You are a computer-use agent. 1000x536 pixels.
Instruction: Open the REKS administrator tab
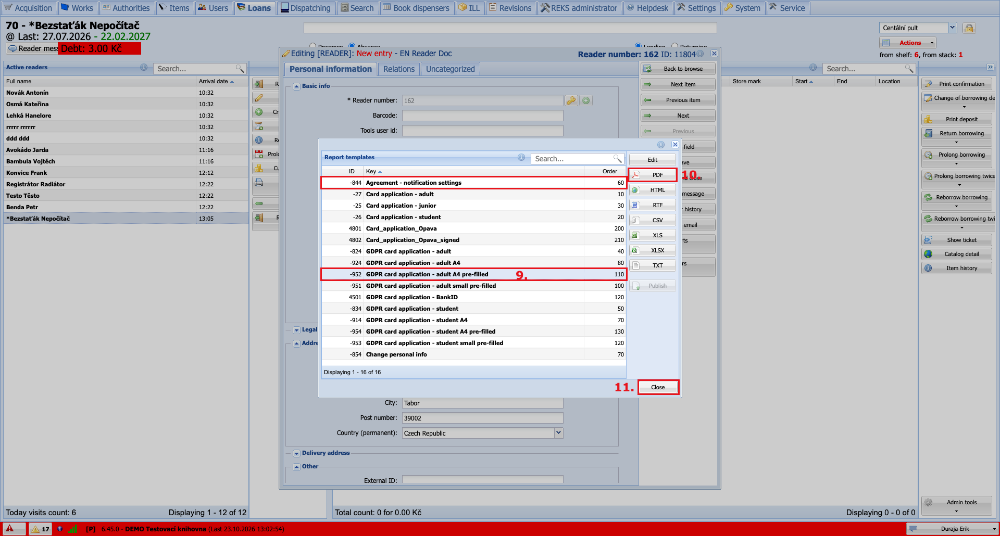[578, 8]
